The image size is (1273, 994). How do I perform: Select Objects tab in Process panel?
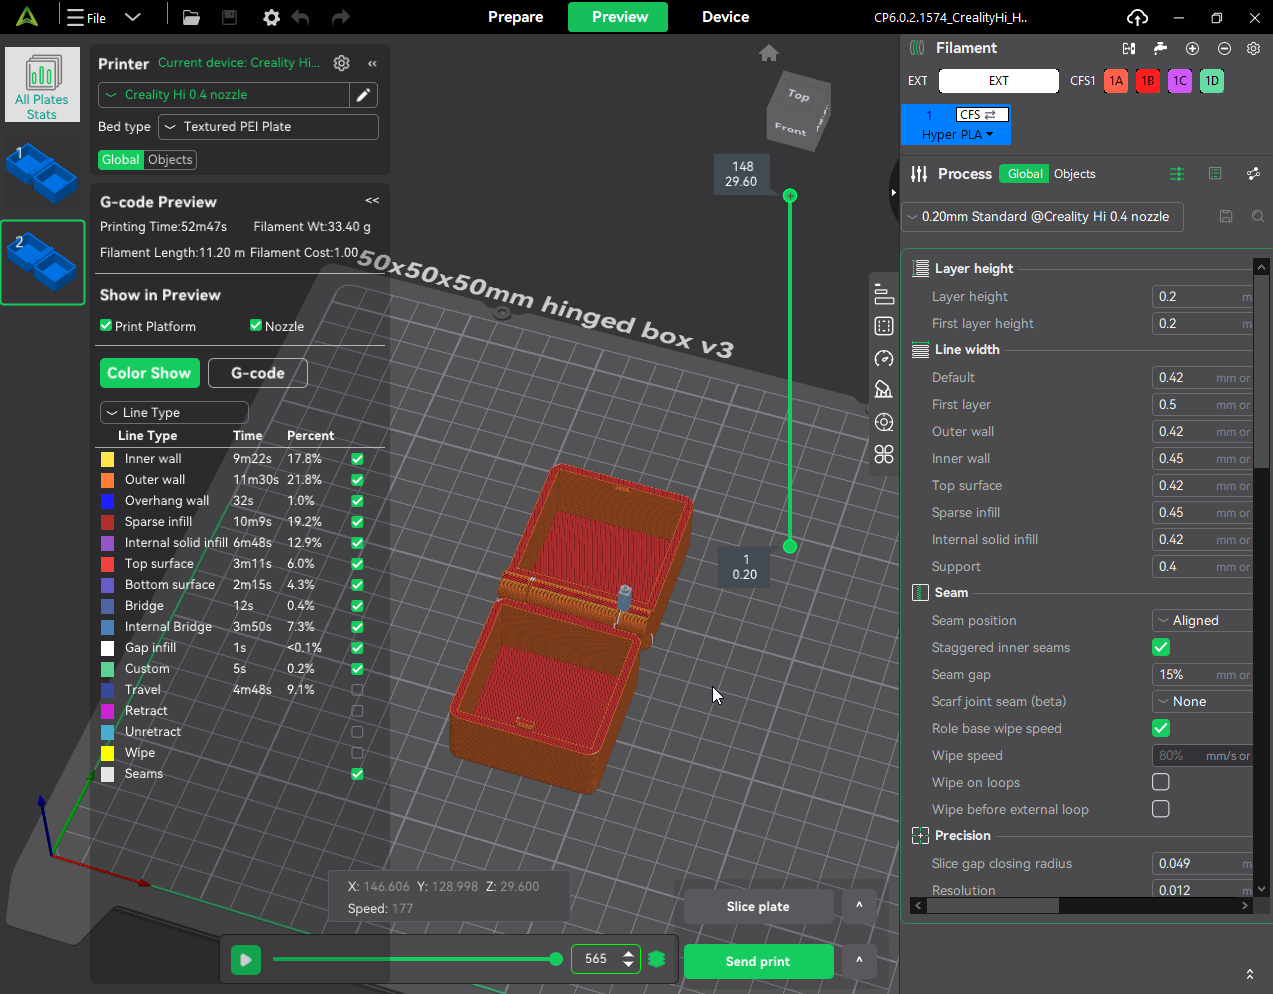(x=1075, y=174)
